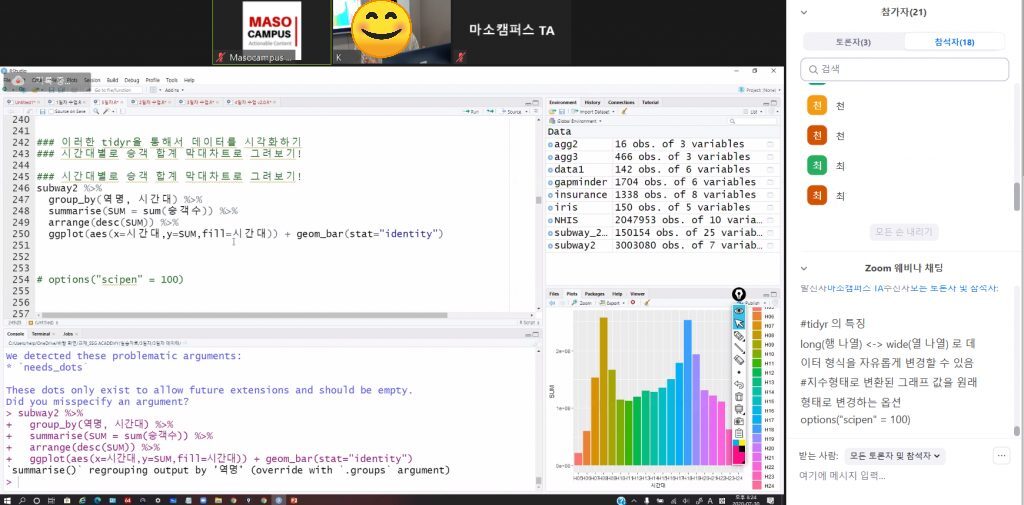Open the recipient selector 모든 토론자 및 참석자
The image size is (1024, 505).
[x=897, y=456]
